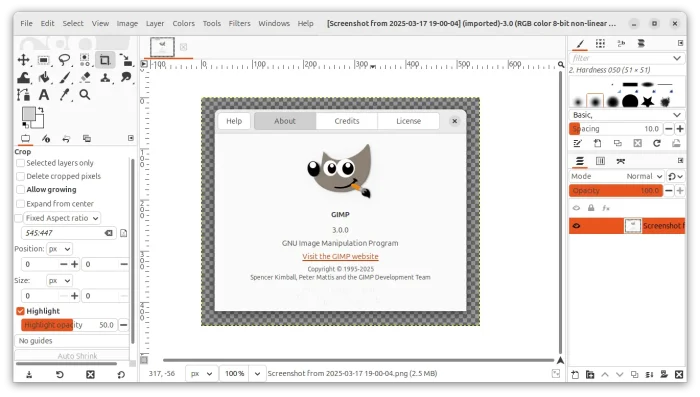
Task: Open the Windows menu
Action: point(274,23)
